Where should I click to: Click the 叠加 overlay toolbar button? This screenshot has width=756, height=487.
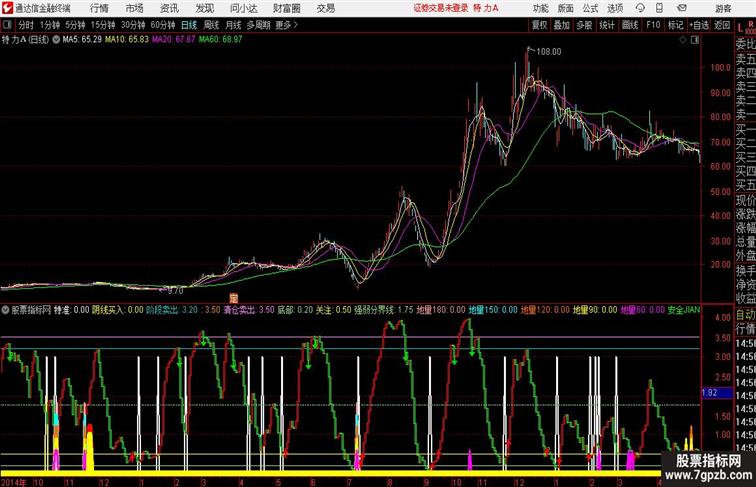coord(562,25)
